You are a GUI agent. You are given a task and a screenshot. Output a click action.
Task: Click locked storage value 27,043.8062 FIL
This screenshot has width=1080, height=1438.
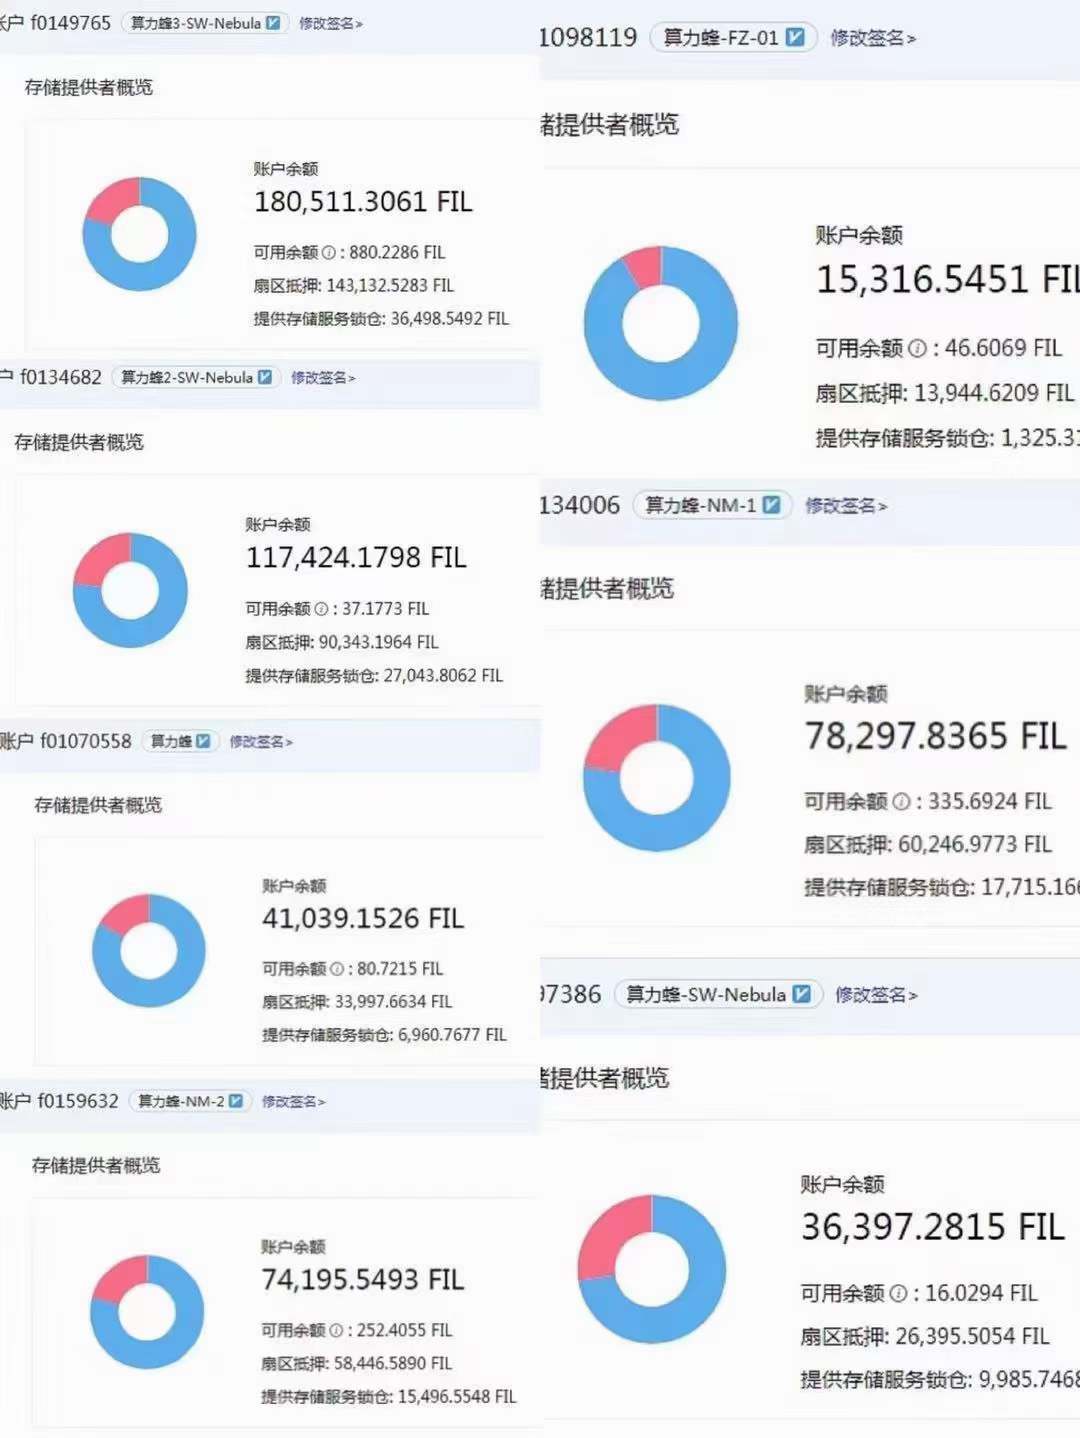click(x=443, y=676)
